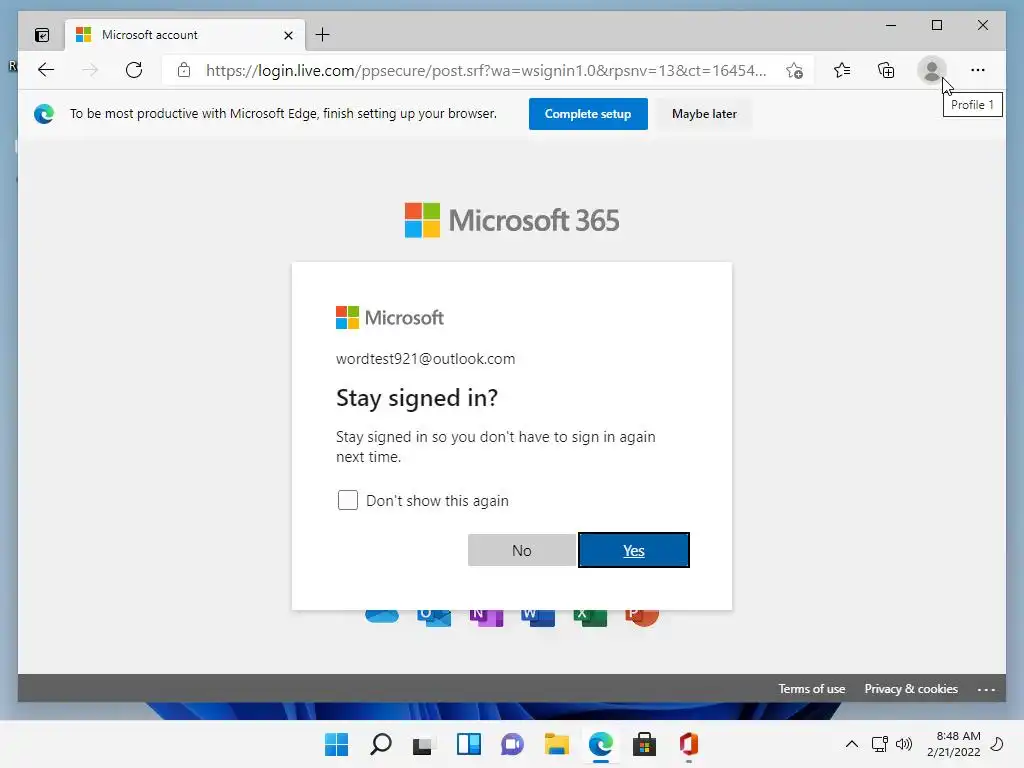Open the tab actions menu icon
The height and width of the screenshot is (768, 1024).
pos(42,35)
